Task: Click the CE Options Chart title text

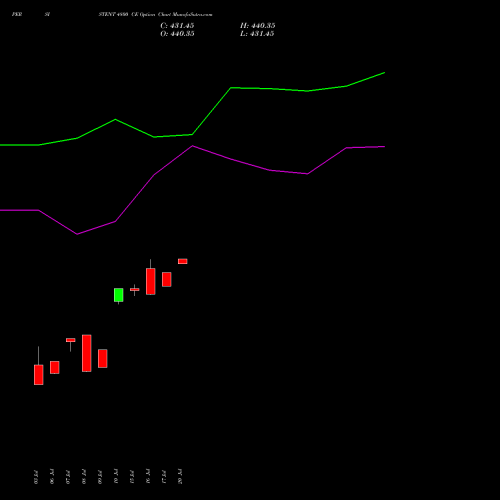Action: pyautogui.click(x=155, y=14)
